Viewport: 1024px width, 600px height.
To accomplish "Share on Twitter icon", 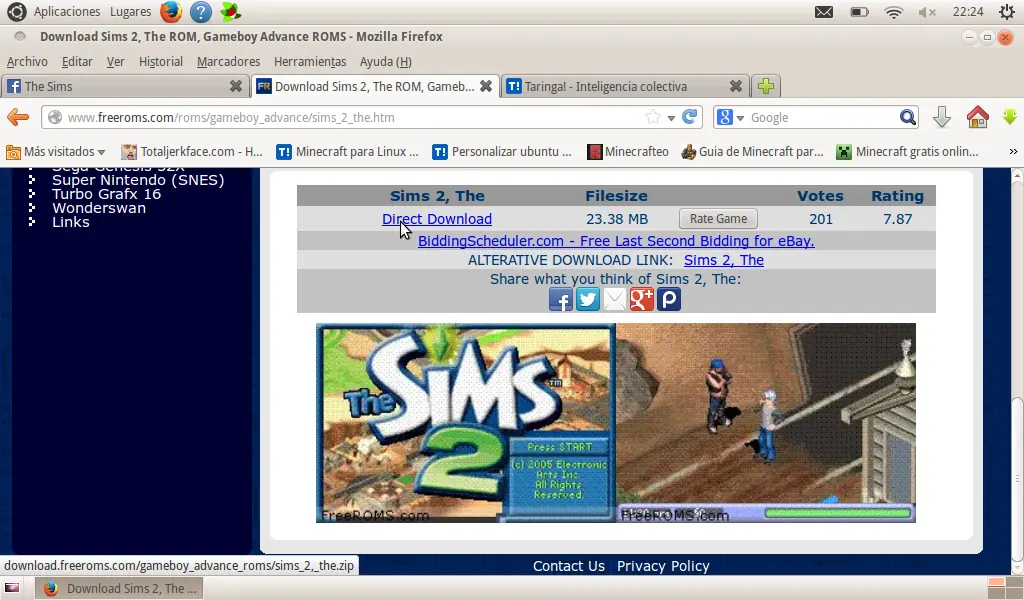I will click(x=587, y=300).
